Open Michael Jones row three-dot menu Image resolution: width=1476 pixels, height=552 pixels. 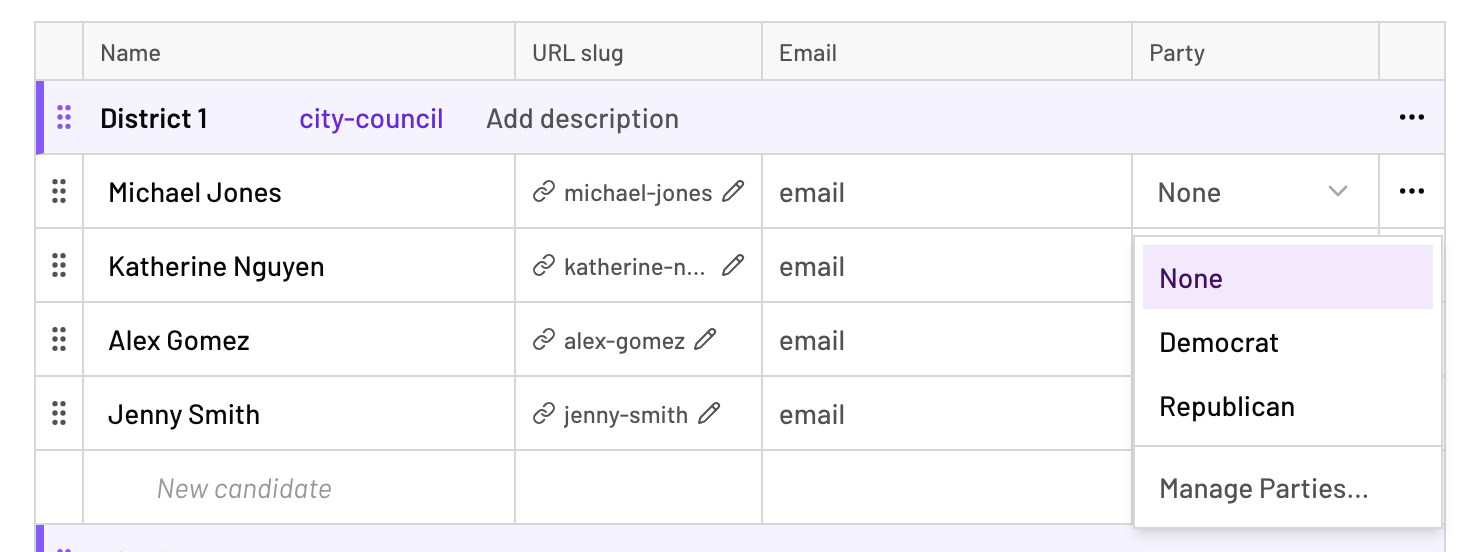[x=1412, y=191]
